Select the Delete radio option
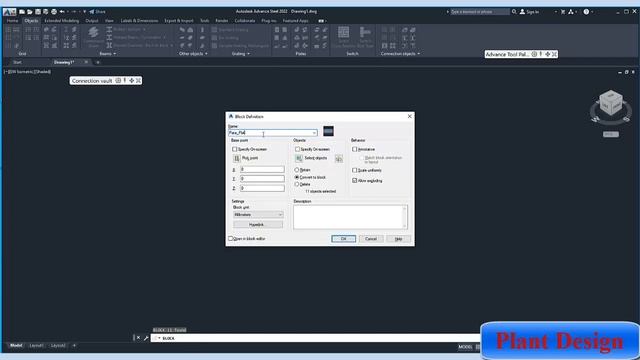 [297, 184]
